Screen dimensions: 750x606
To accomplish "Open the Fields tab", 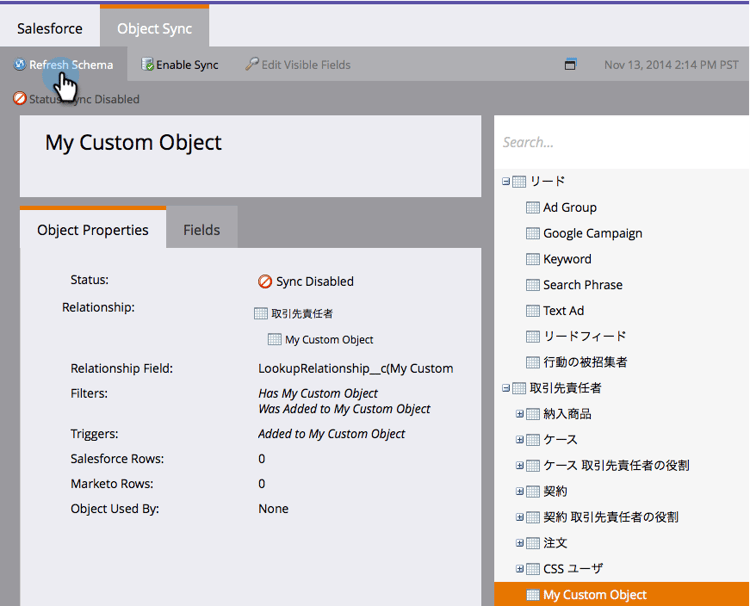I will click(202, 230).
